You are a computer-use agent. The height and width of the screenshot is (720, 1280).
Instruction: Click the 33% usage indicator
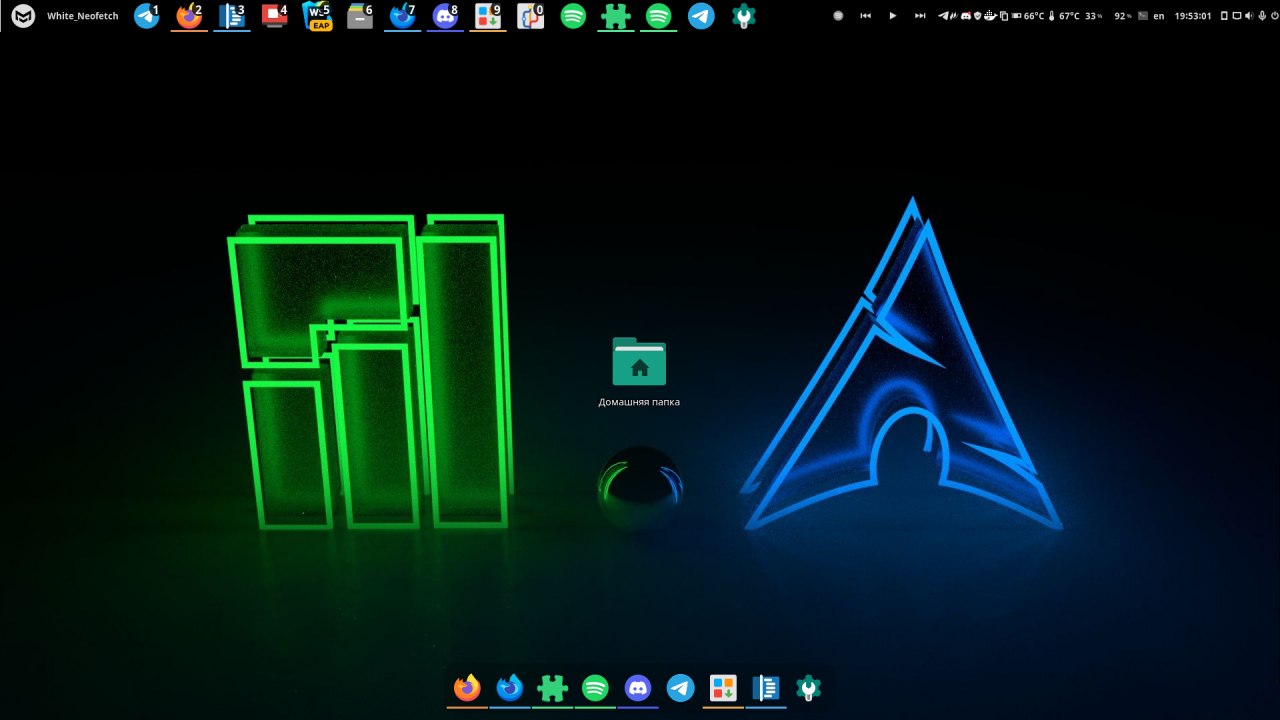point(1094,16)
